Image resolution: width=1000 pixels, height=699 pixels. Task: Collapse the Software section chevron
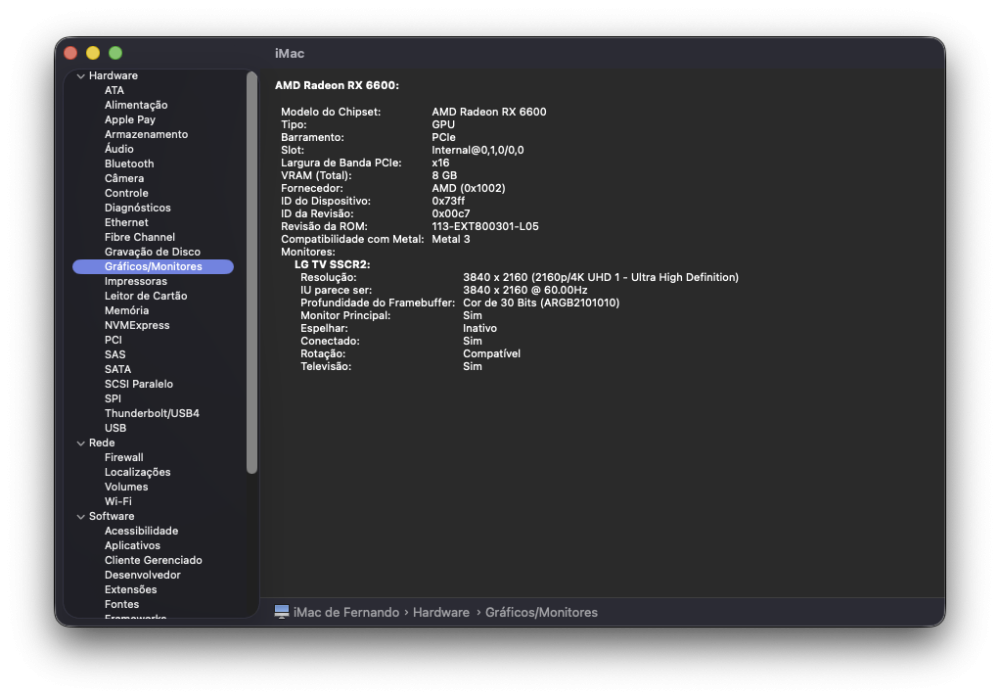coord(80,517)
